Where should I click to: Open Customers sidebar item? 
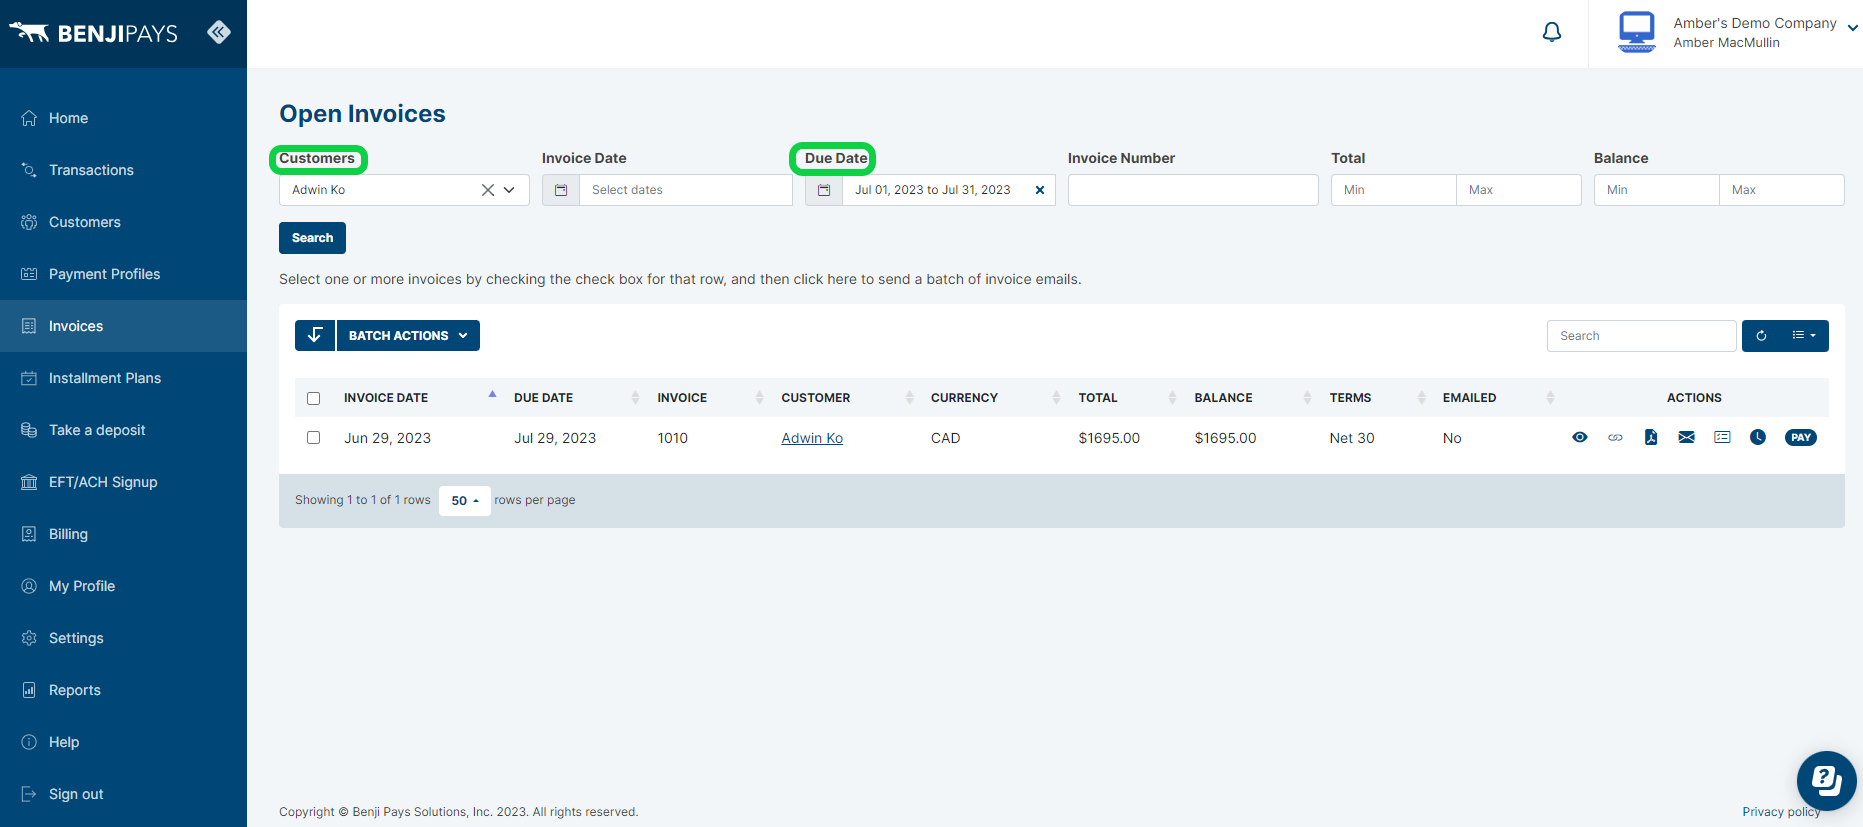(x=123, y=222)
